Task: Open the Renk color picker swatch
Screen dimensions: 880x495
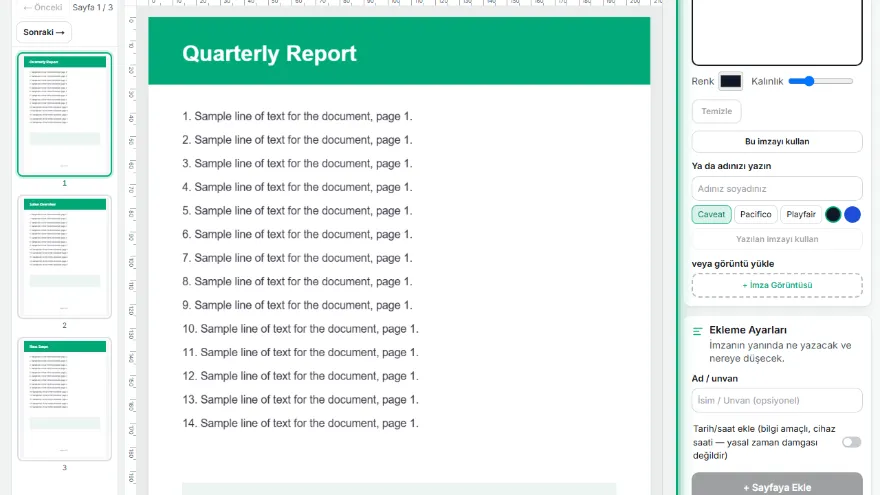Action: (x=731, y=81)
